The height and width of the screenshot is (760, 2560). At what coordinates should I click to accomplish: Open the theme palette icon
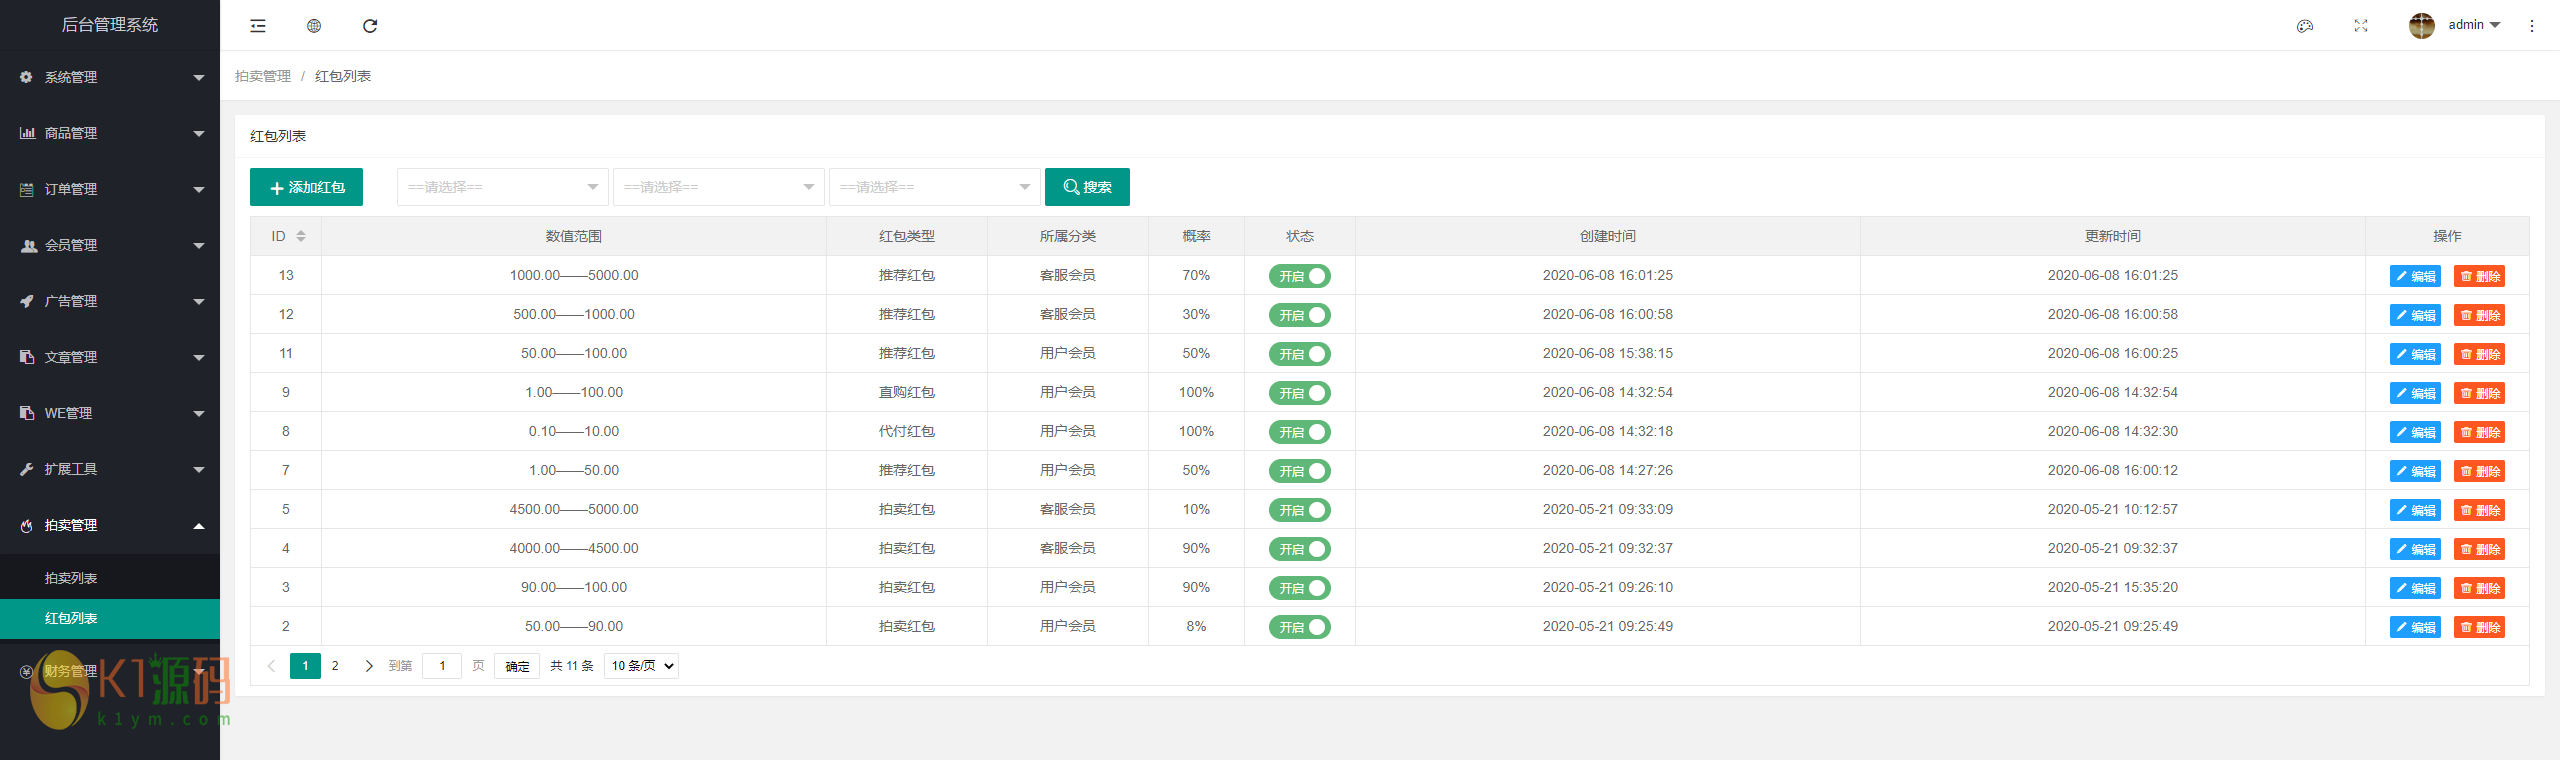tap(2305, 26)
